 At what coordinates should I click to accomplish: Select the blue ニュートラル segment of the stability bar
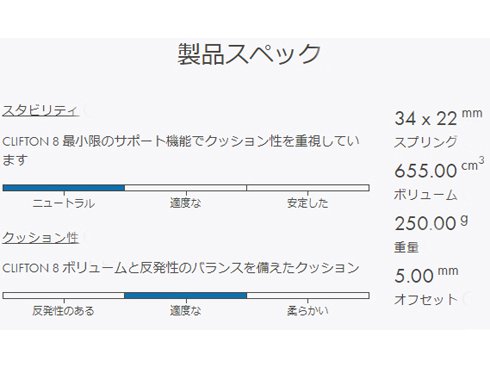64,188
